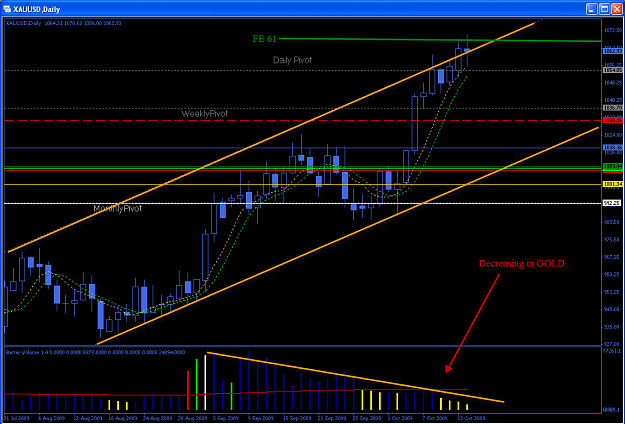Click the white 992.25 price tag
Image resolution: width=625 pixels, height=424 pixels.
(x=612, y=203)
